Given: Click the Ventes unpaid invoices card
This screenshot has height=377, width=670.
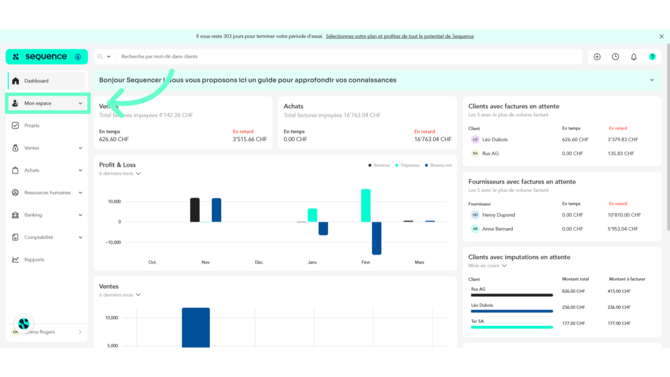Looking at the screenshot, I should tap(183, 123).
